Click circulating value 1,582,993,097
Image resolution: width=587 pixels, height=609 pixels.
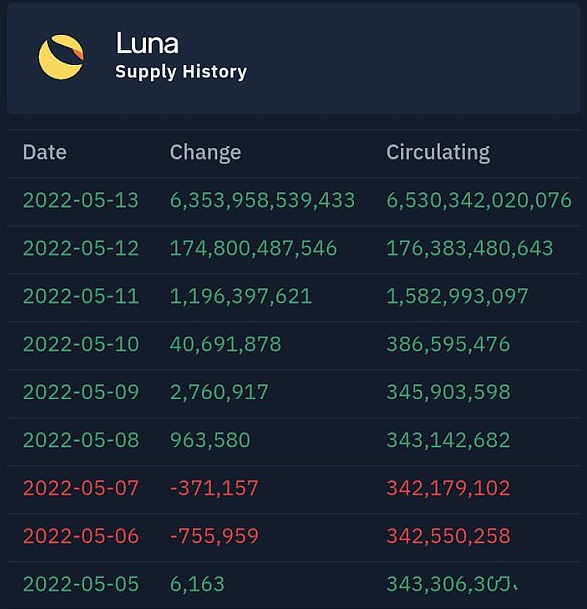coord(457,297)
